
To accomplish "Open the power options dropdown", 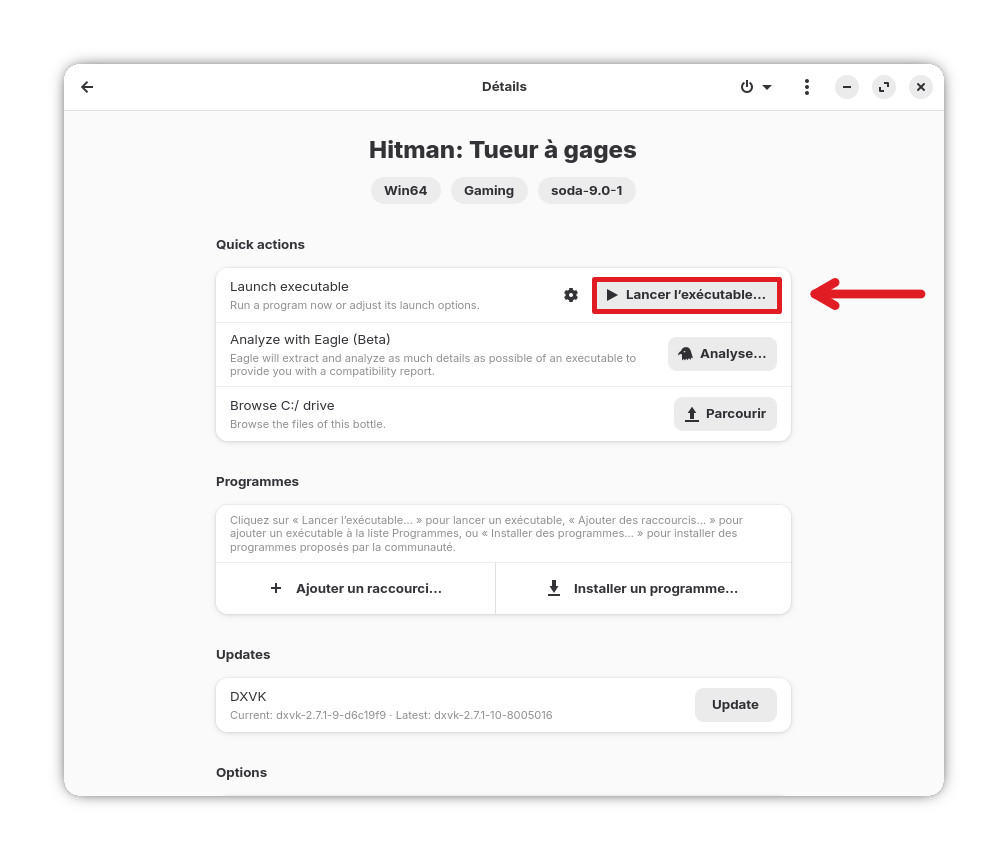I will click(755, 87).
